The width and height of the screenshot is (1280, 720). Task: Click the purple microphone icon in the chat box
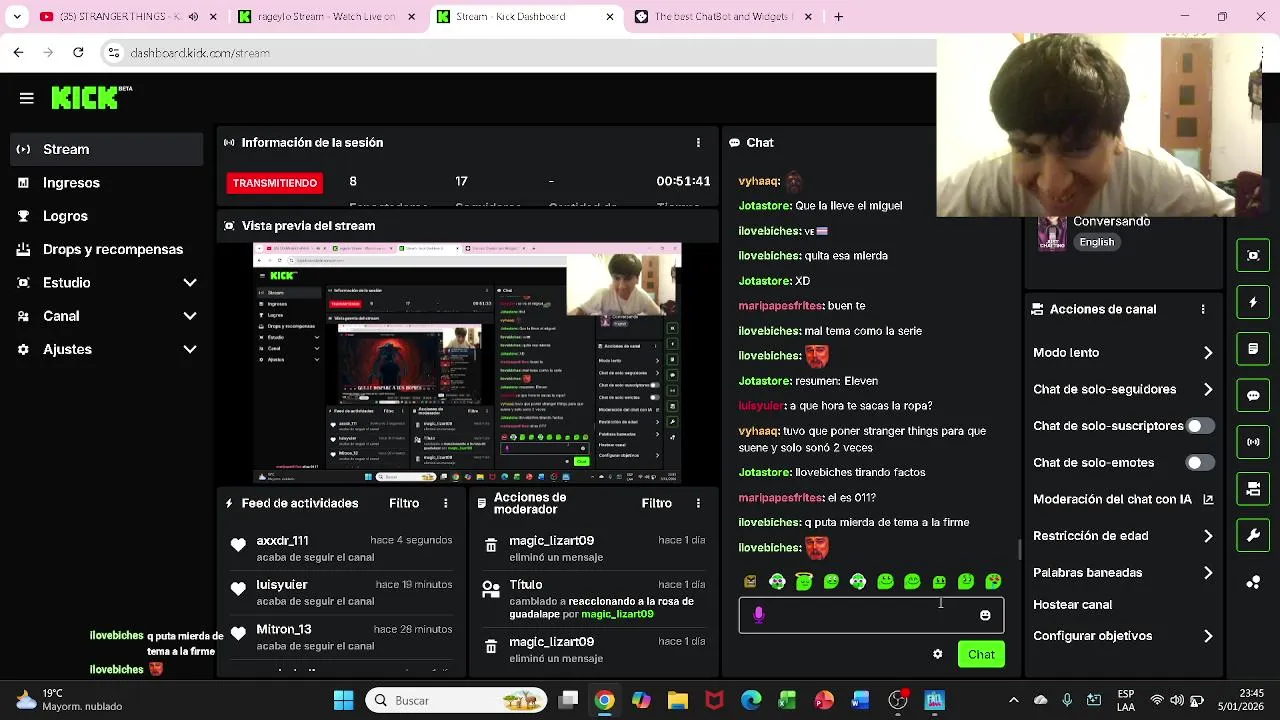pos(759,615)
